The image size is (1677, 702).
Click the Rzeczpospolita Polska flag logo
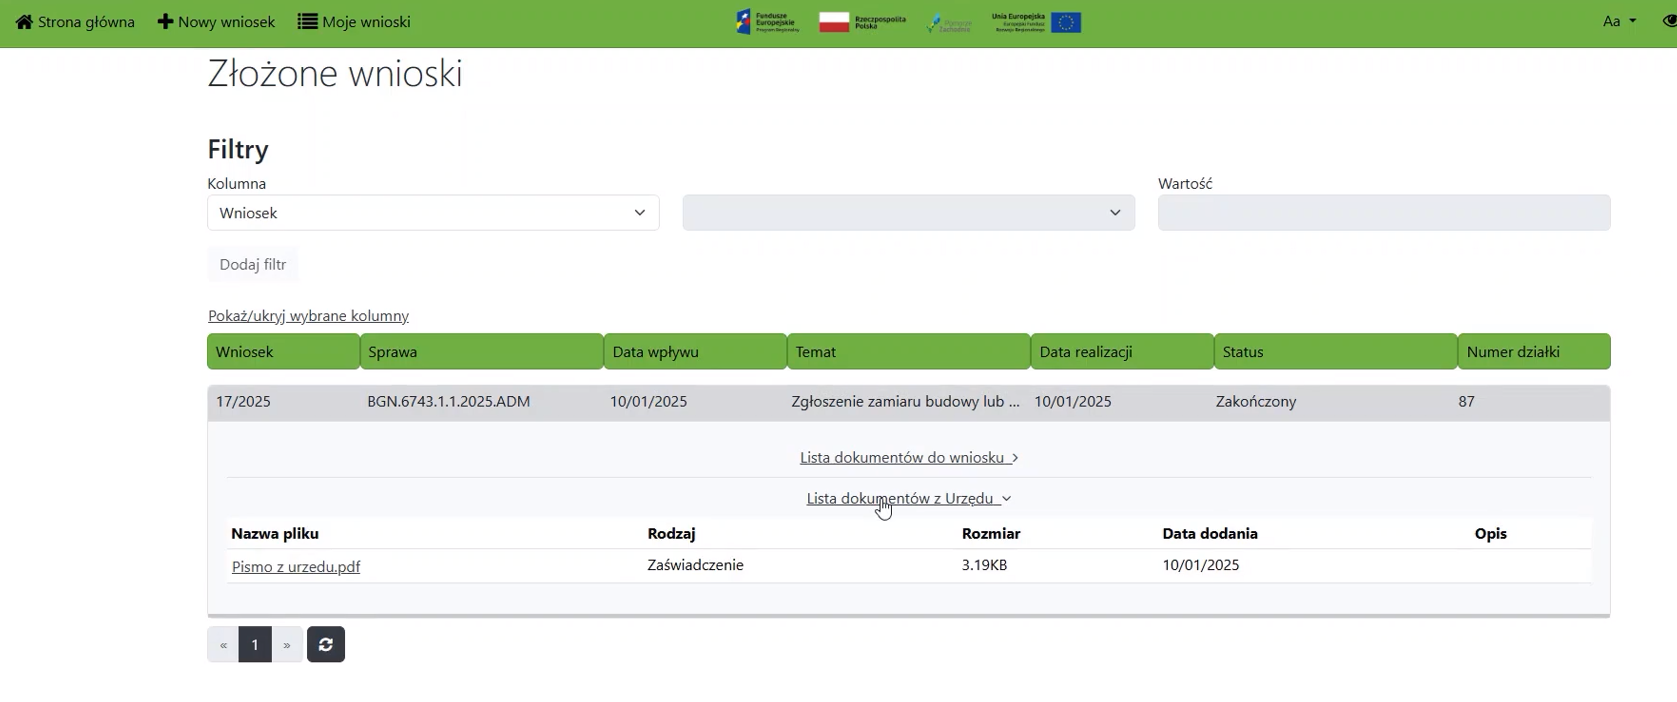coord(862,22)
